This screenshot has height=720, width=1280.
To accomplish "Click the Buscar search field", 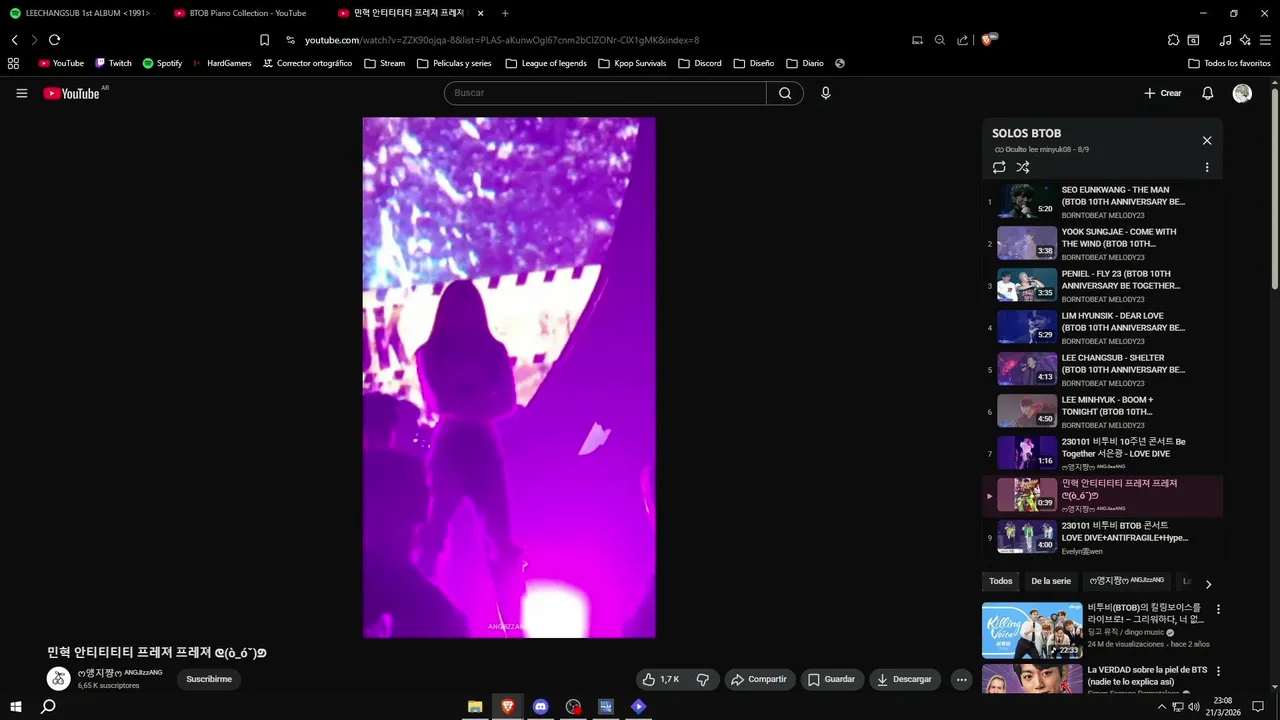I will coord(605,93).
